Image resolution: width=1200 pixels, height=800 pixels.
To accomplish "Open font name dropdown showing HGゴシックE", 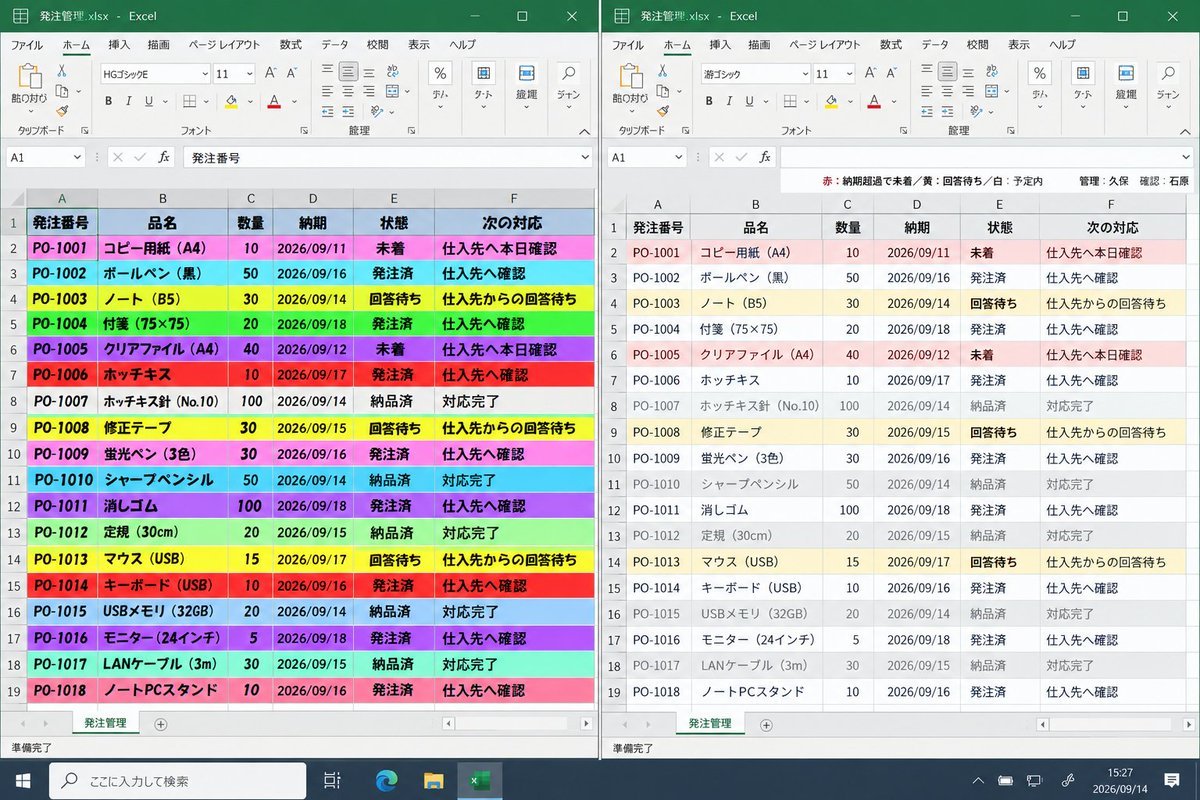I will pos(205,74).
